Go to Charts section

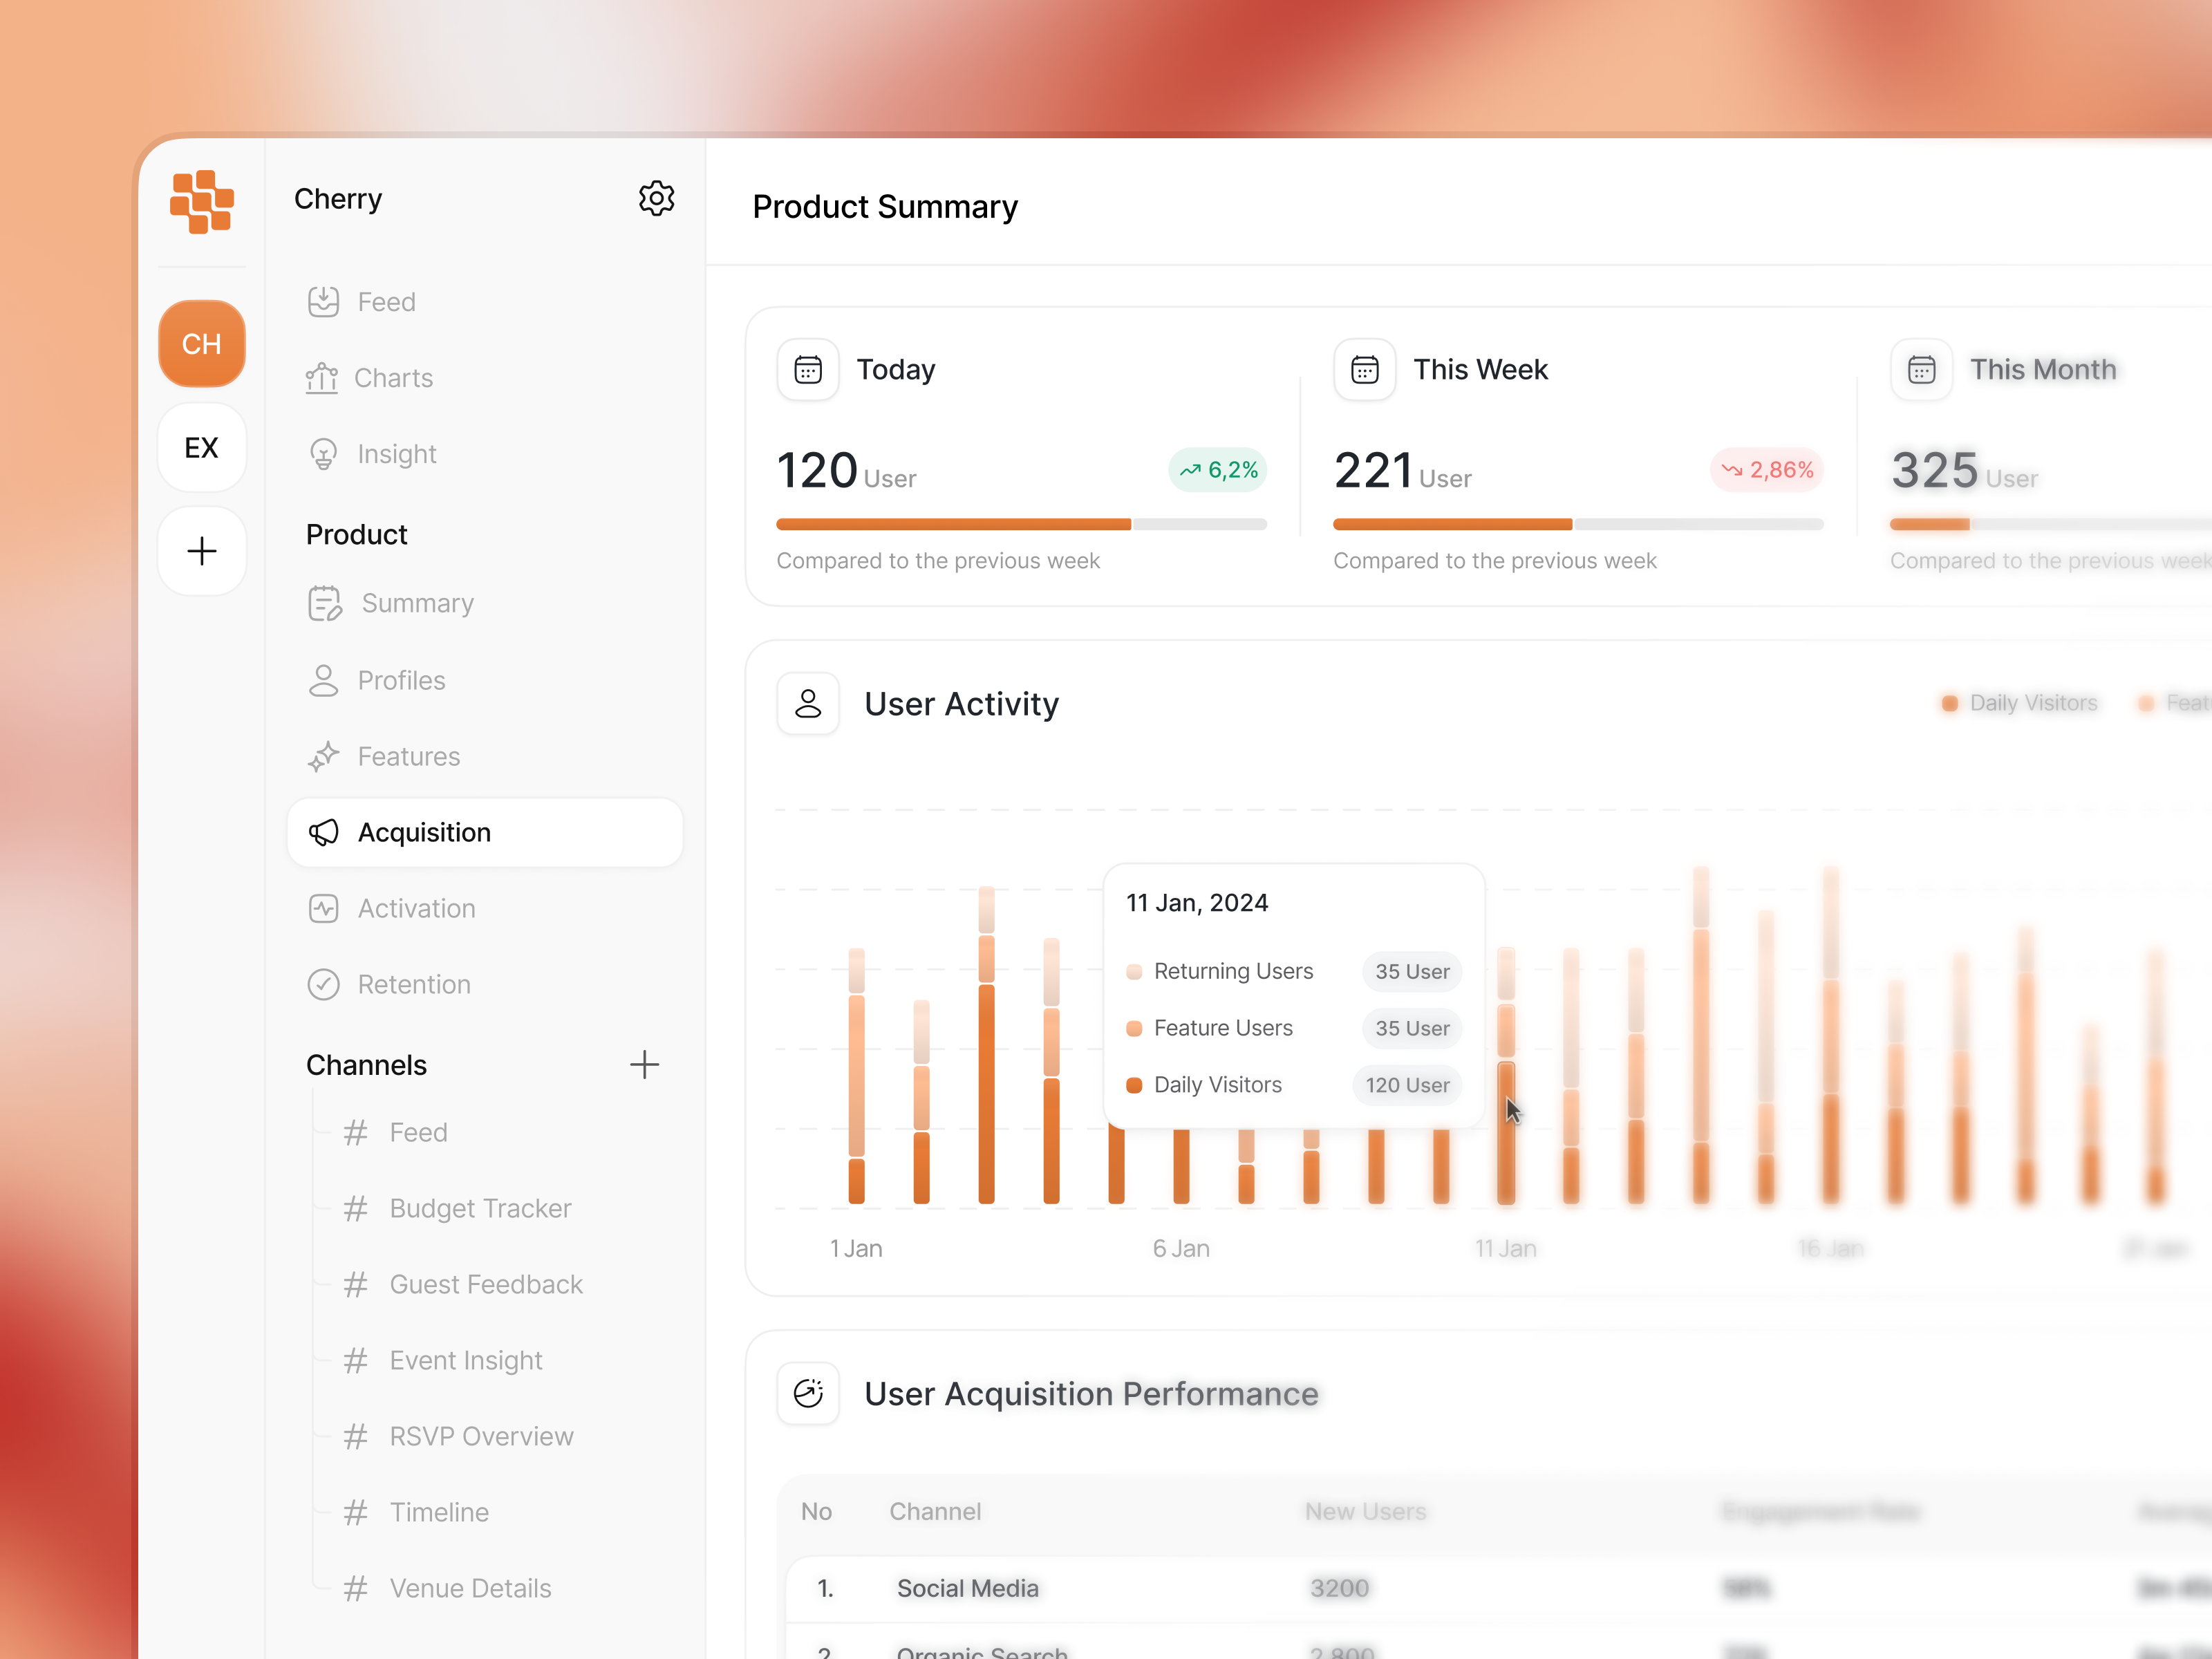(393, 378)
